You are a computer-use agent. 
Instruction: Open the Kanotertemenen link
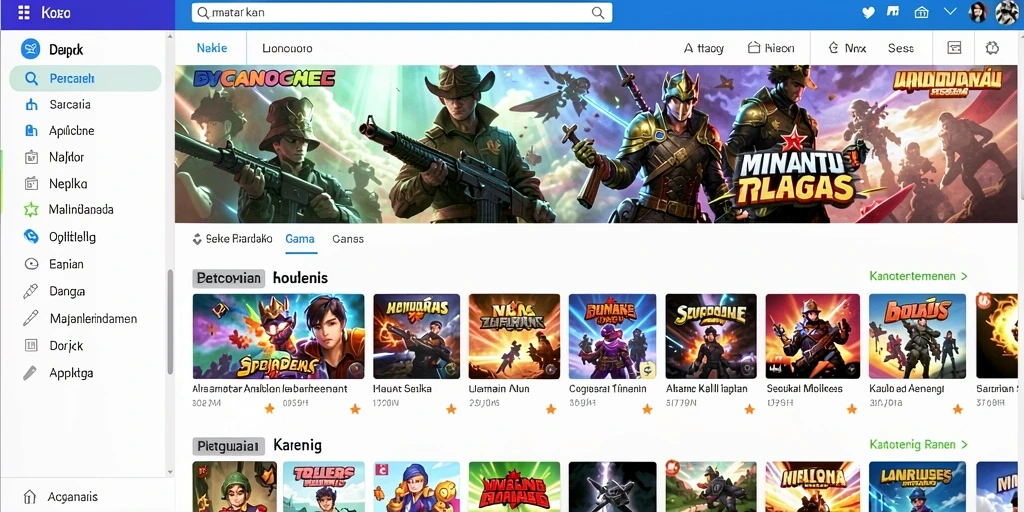[918, 276]
